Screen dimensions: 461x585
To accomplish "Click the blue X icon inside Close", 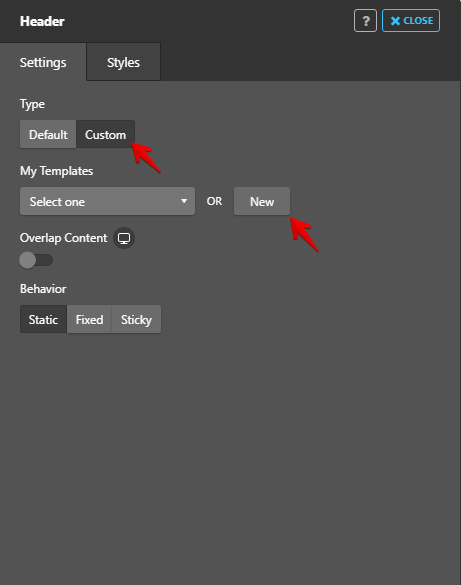I will [395, 21].
